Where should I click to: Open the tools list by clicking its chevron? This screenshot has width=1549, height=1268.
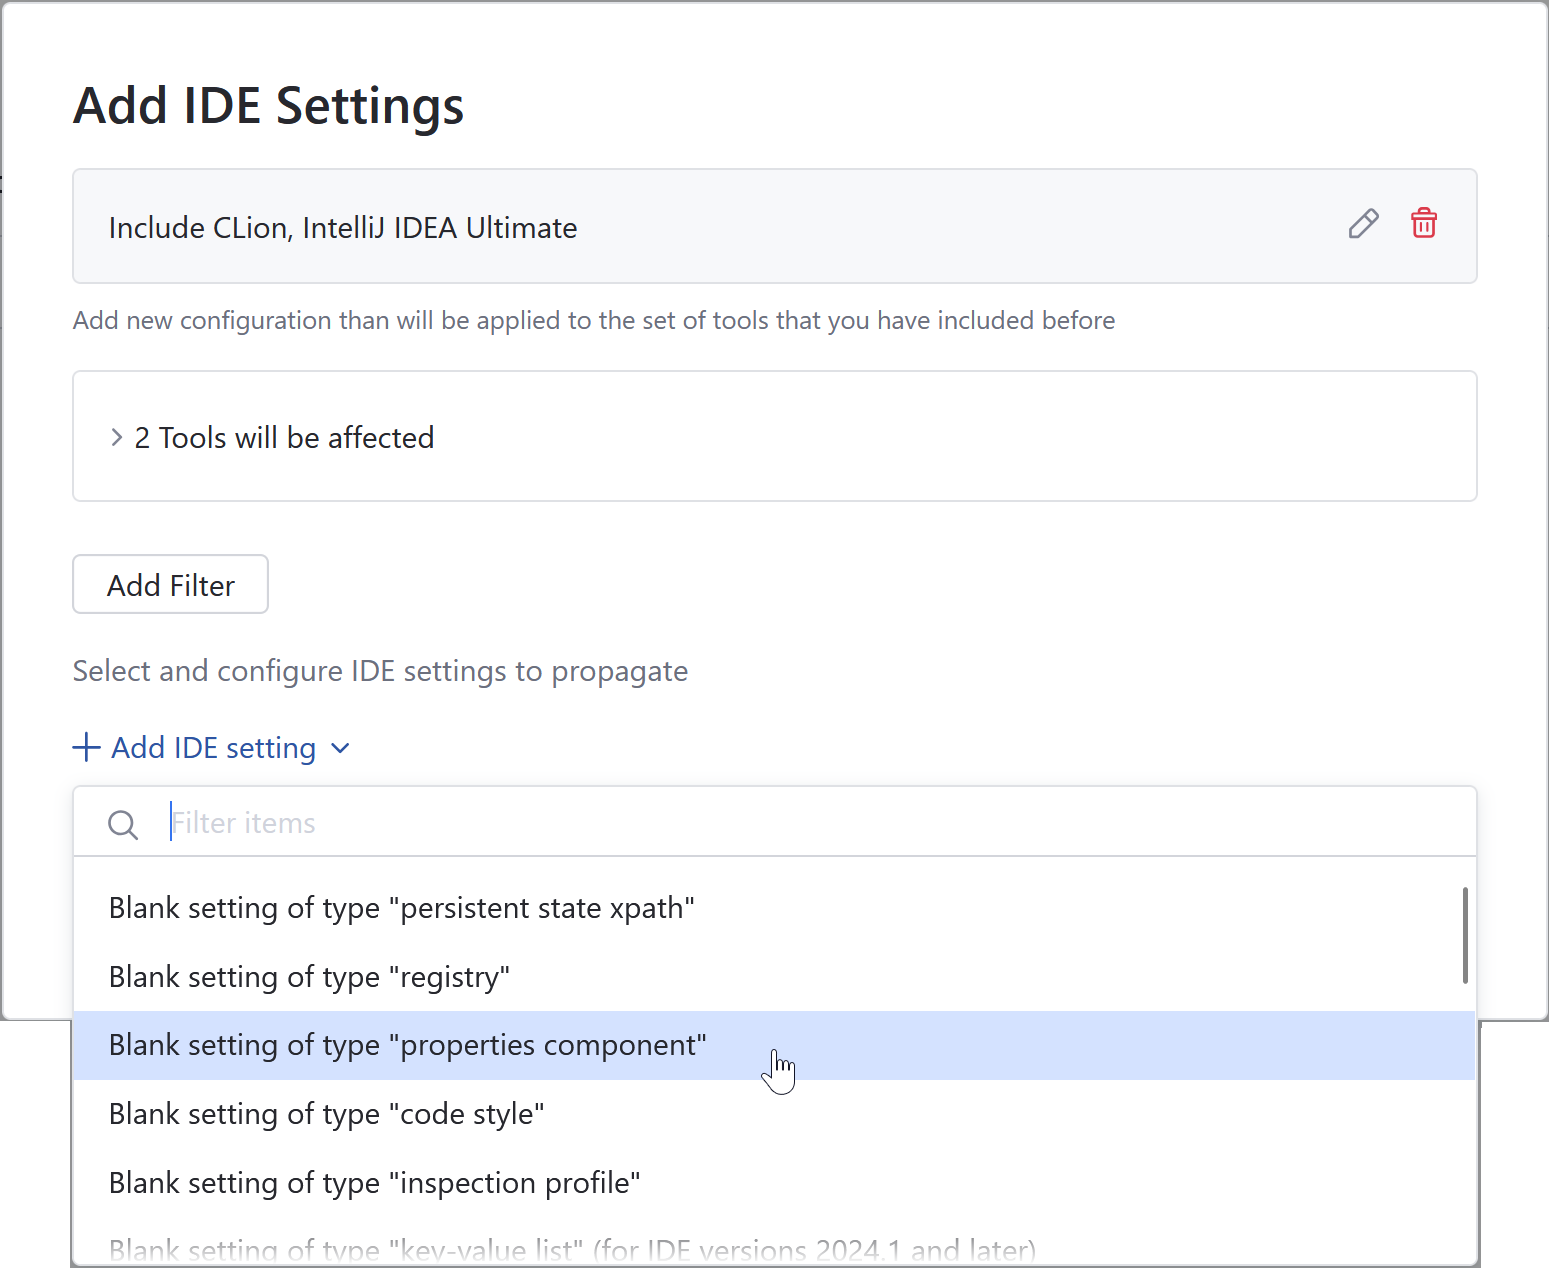(x=117, y=437)
